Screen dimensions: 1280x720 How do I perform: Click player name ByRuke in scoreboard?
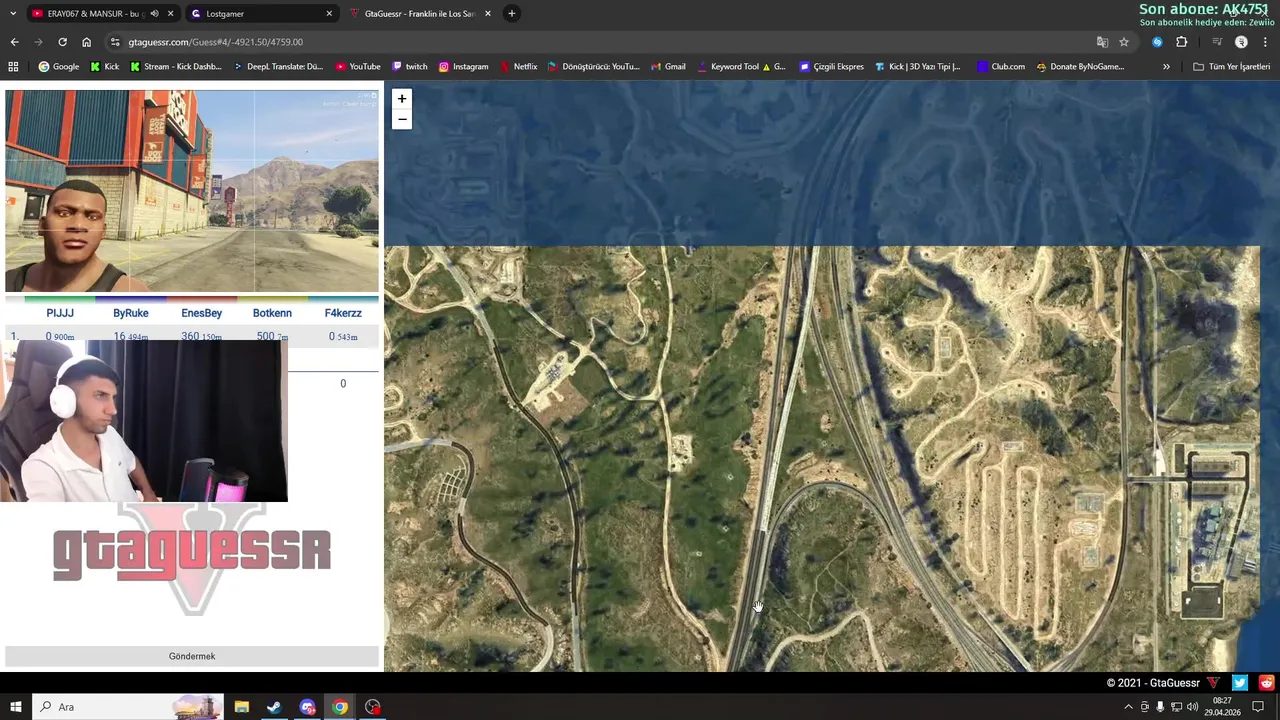click(x=131, y=313)
